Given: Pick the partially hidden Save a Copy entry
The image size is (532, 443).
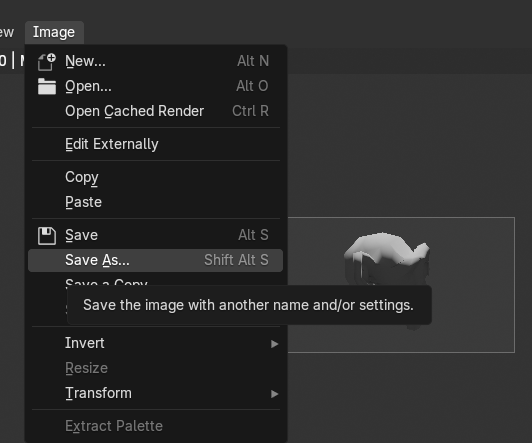Looking at the screenshot, I should point(107,282).
